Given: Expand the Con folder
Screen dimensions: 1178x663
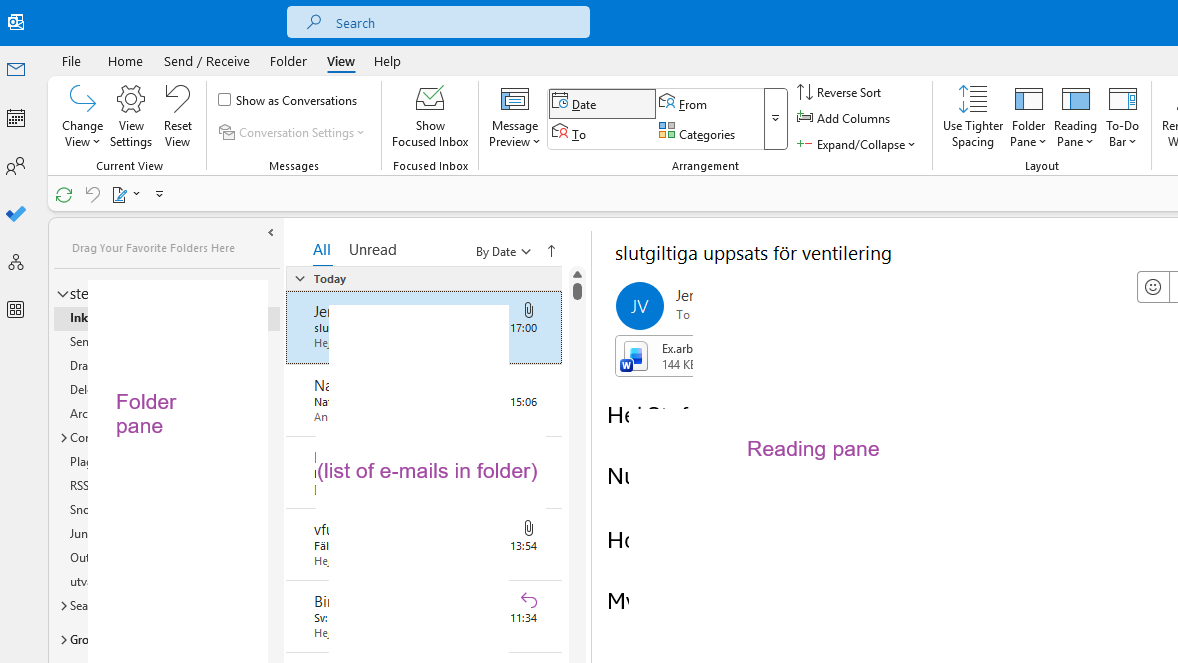Looking at the screenshot, I should (64, 437).
